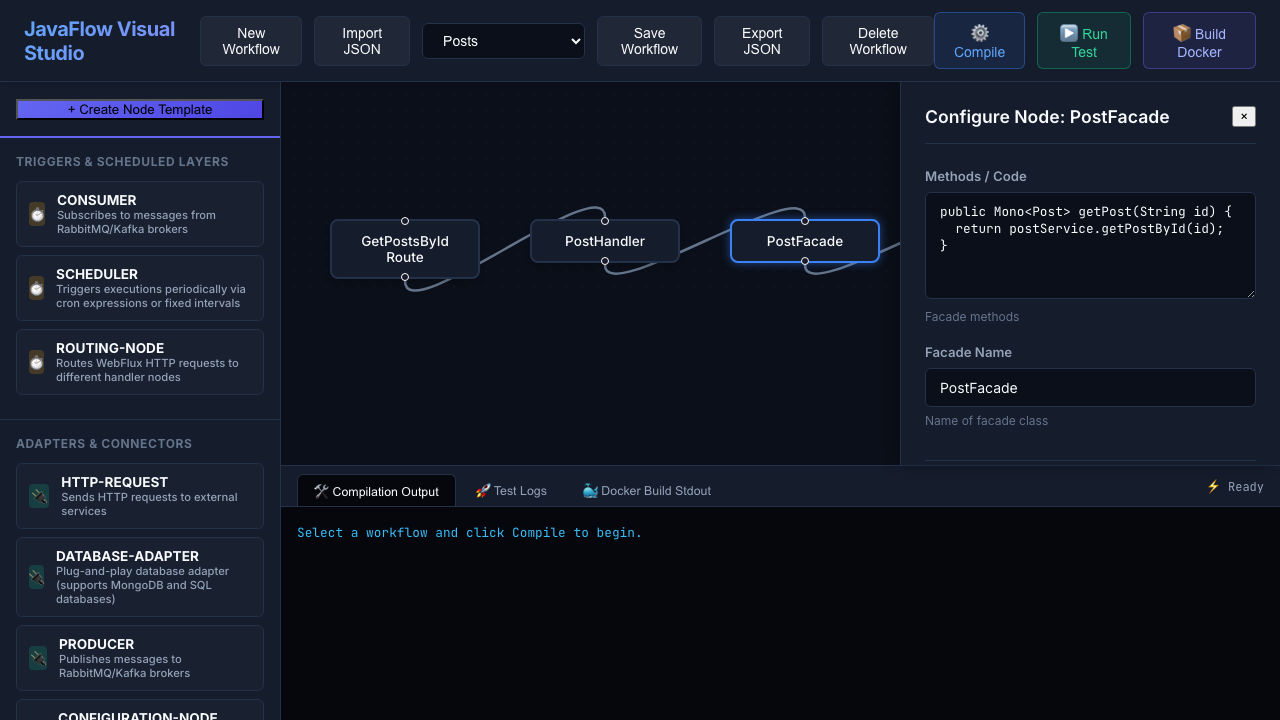Click the SCHEDULER node clock icon
The width and height of the screenshot is (1280, 720).
tap(37, 288)
